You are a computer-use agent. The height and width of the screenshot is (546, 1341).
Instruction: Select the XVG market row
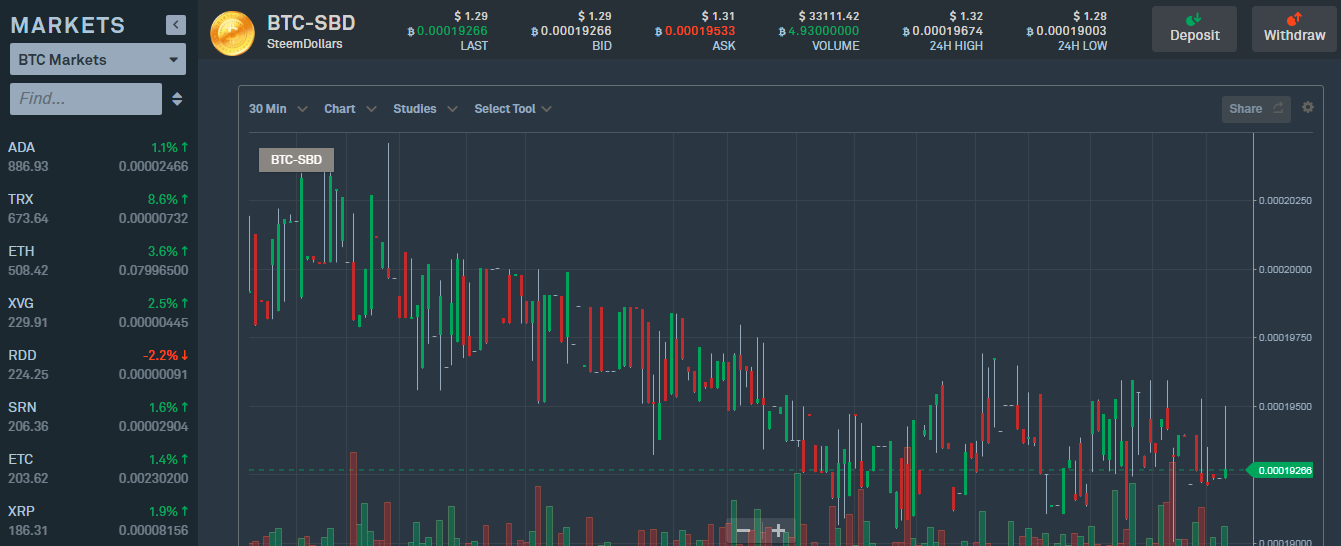click(x=98, y=313)
